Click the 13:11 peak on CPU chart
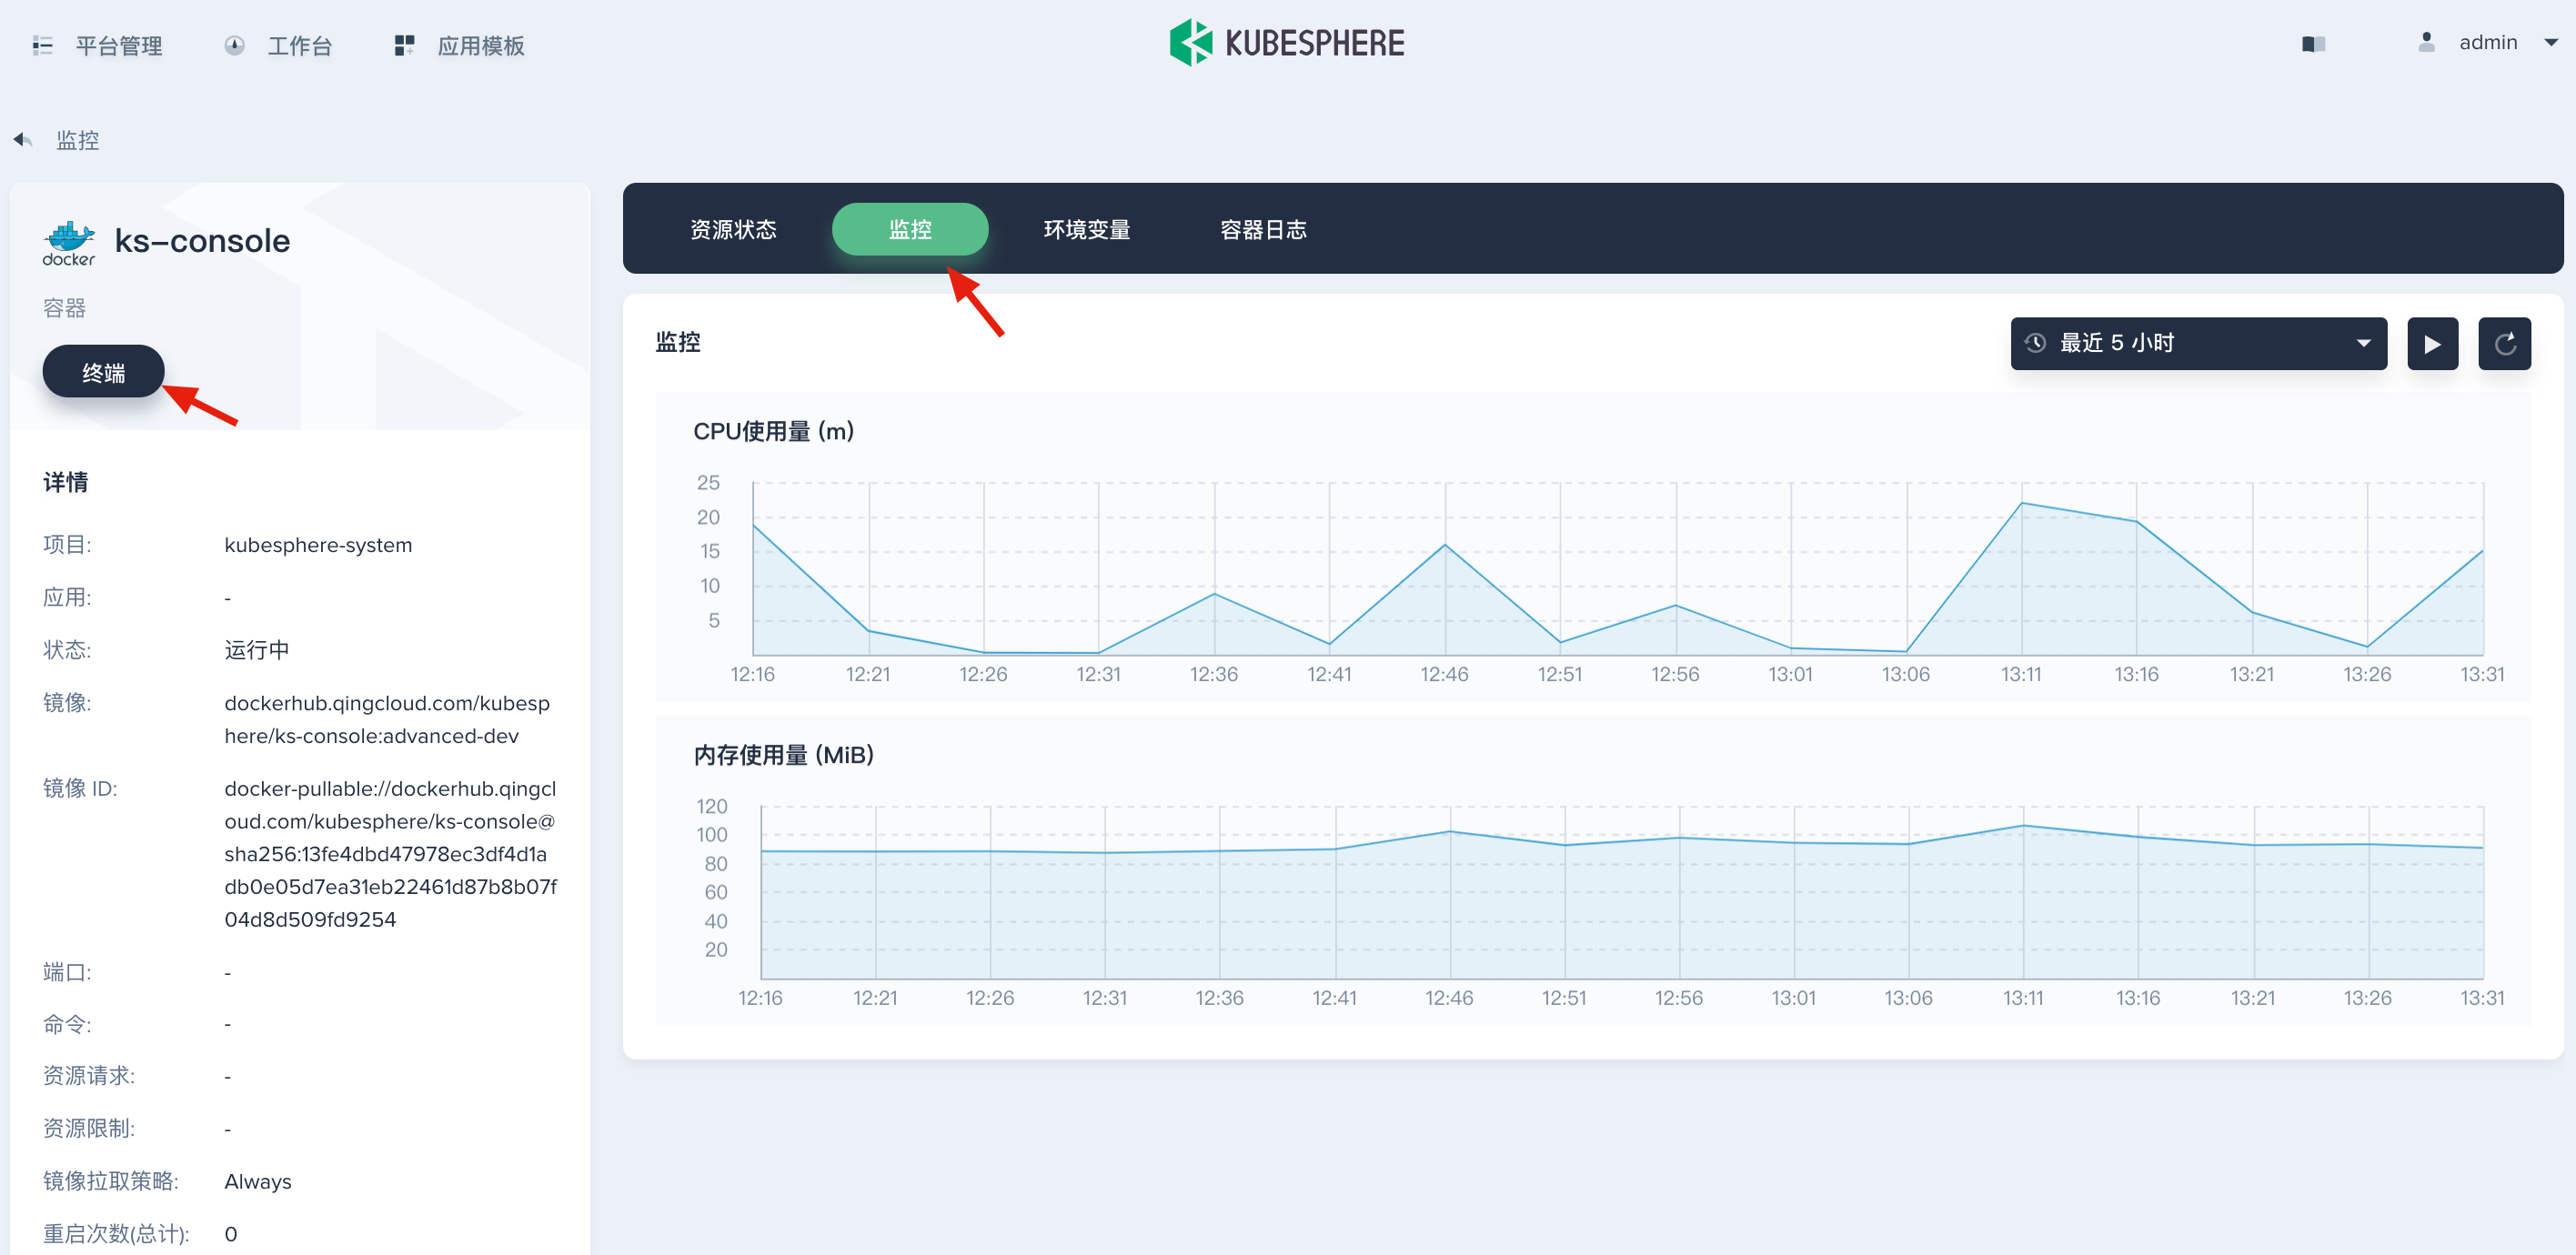This screenshot has height=1255, width=2576. click(2022, 503)
